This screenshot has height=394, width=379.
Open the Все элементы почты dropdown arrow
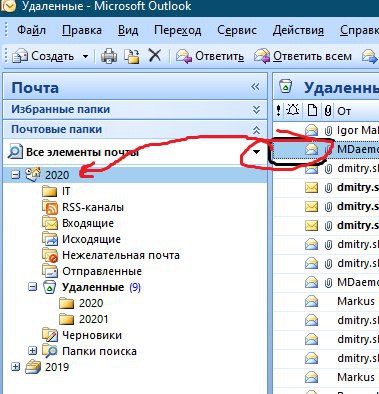click(x=256, y=152)
